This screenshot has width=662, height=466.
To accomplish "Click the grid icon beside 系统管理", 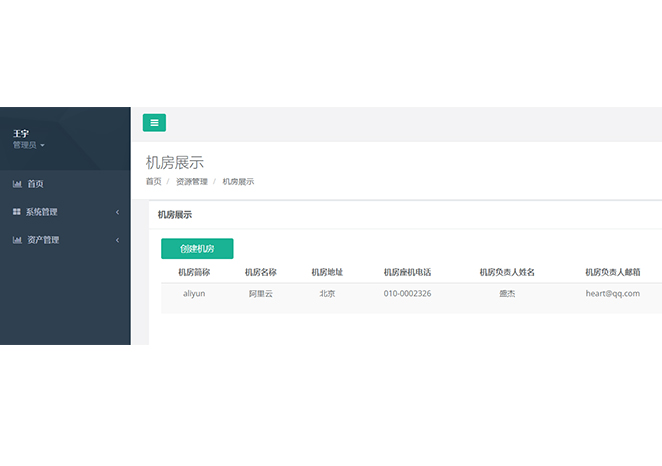I will click(17, 212).
